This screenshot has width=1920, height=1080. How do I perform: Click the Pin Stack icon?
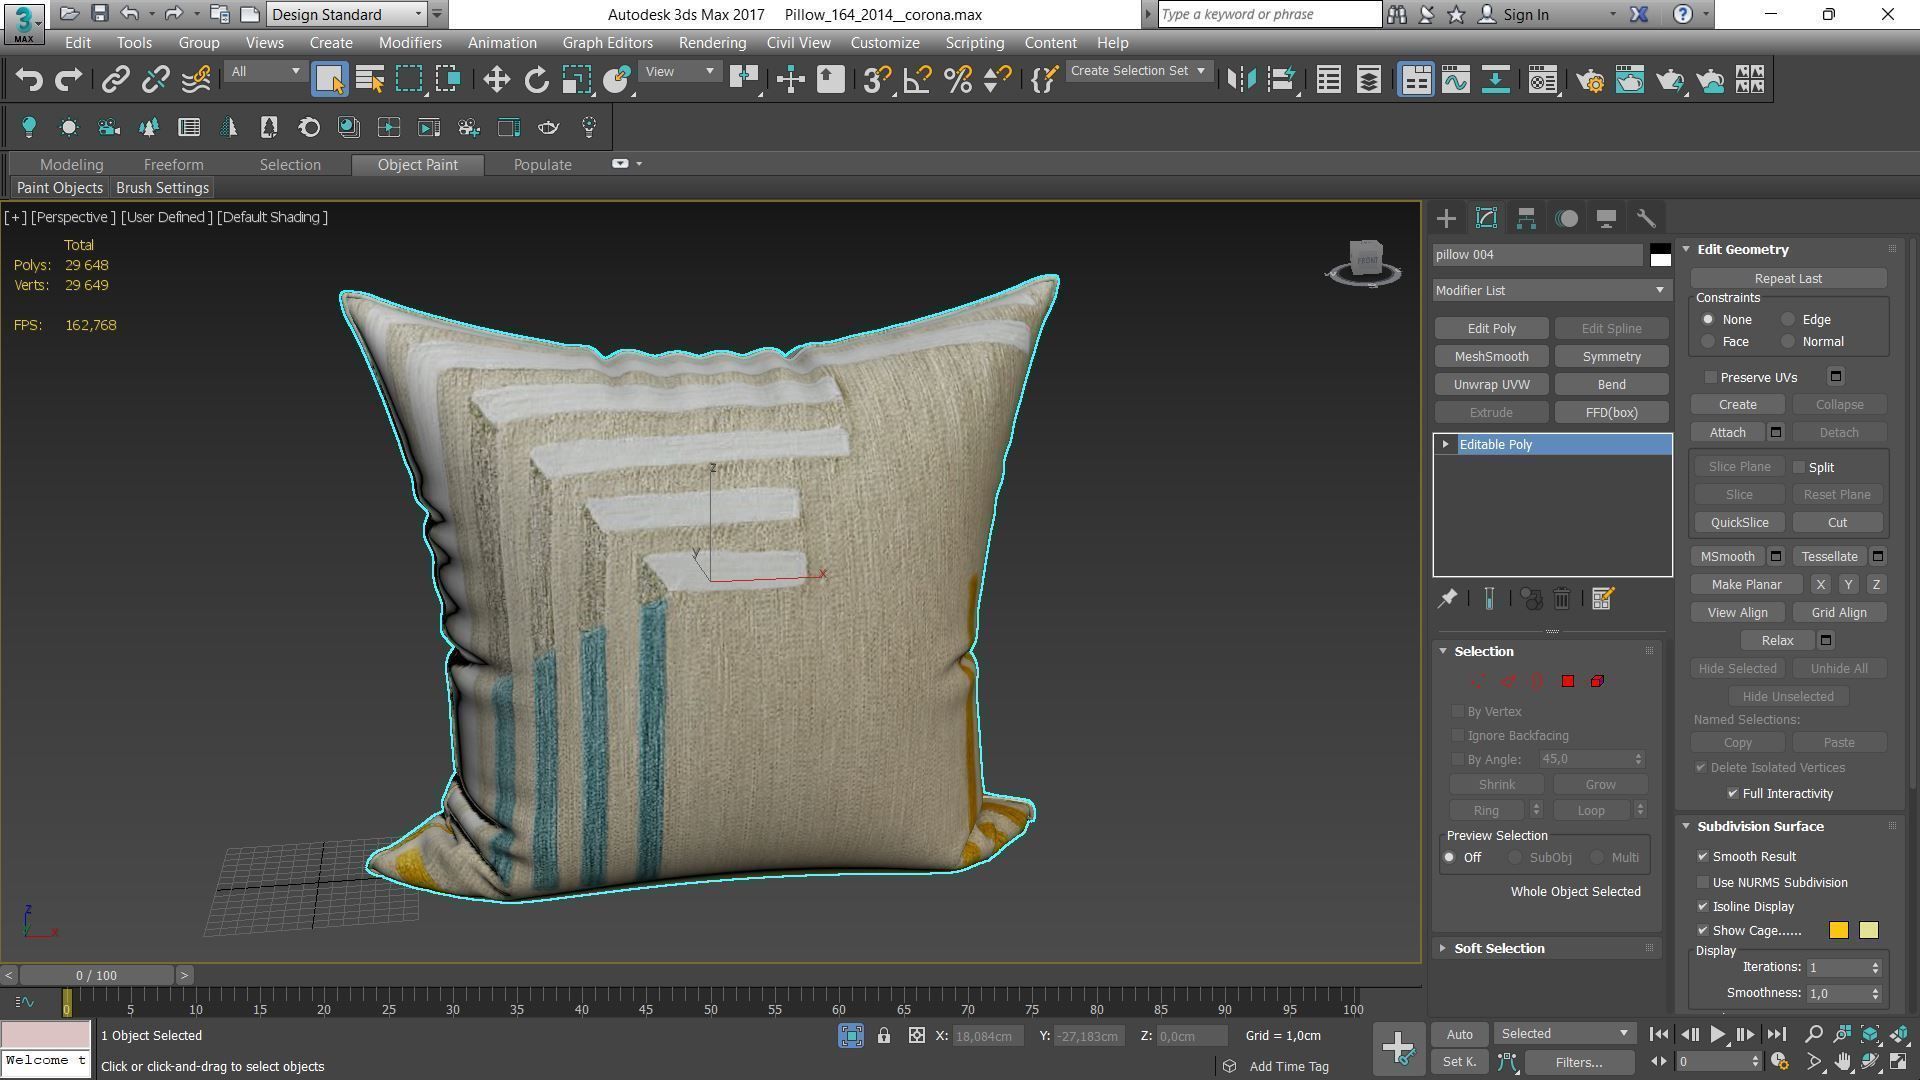[x=1447, y=599]
